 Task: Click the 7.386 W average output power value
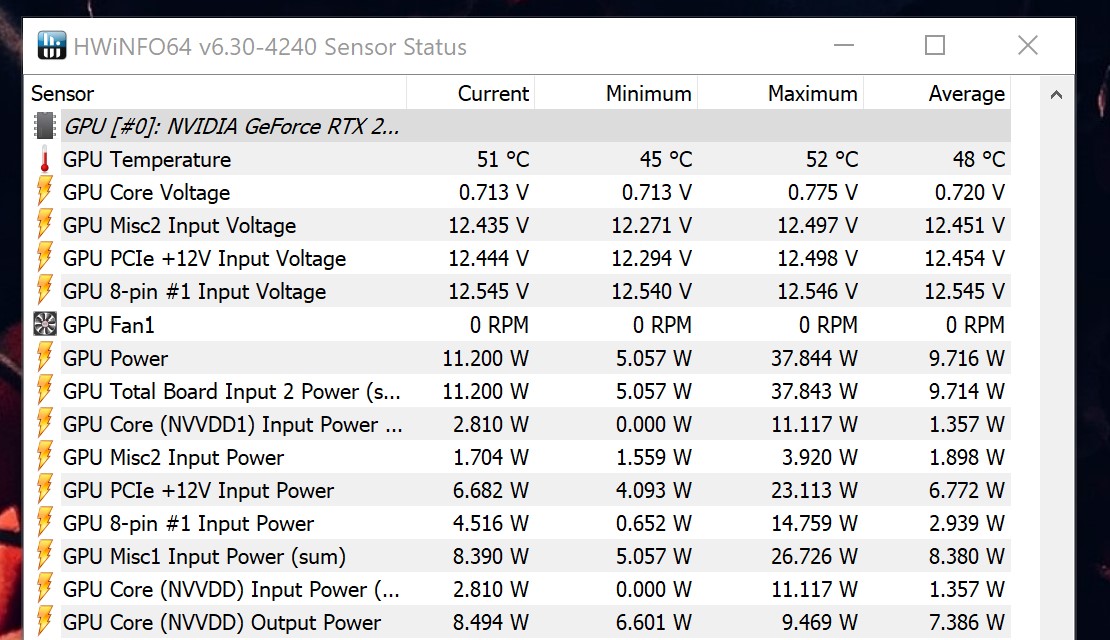point(966,622)
